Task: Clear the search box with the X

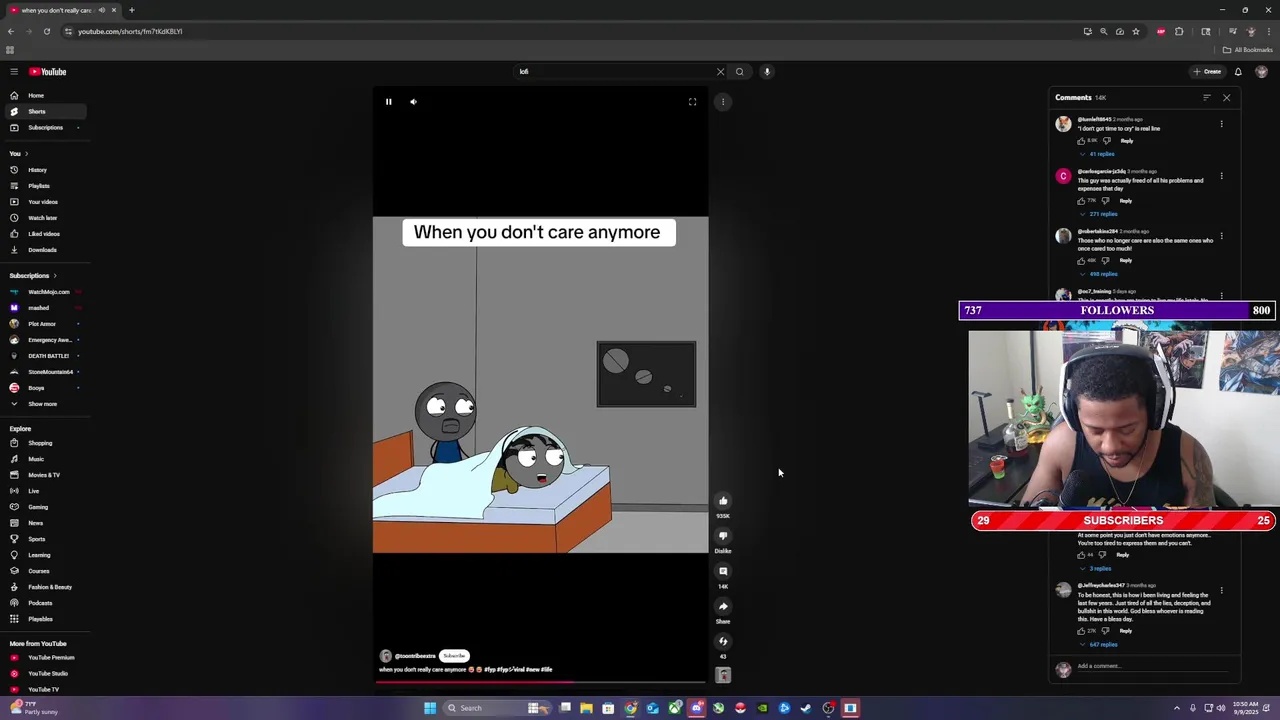Action: pyautogui.click(x=720, y=72)
